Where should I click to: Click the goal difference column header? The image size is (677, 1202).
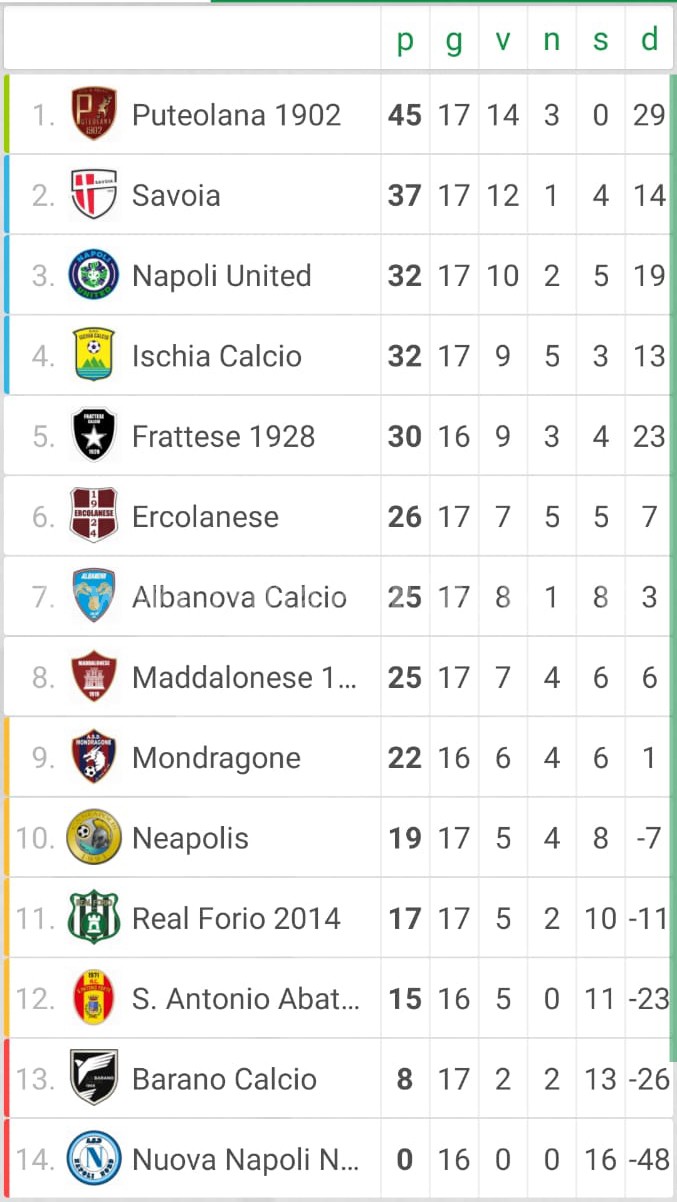650,41
